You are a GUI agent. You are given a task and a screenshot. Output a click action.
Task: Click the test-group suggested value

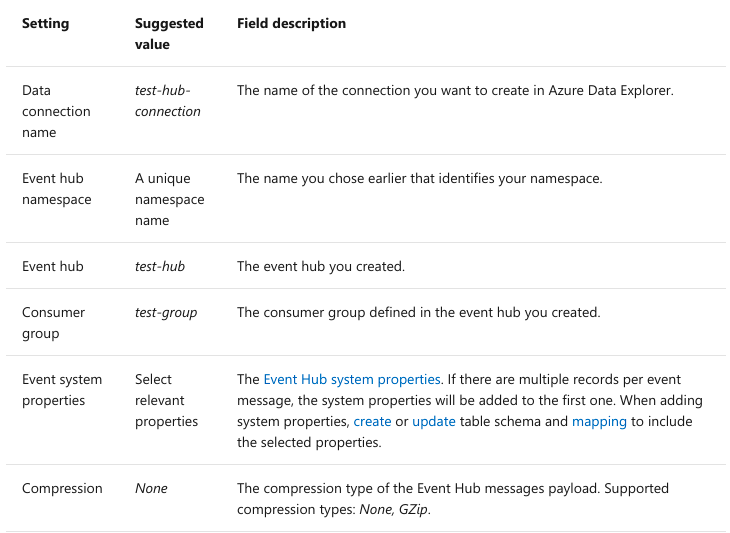point(166,313)
